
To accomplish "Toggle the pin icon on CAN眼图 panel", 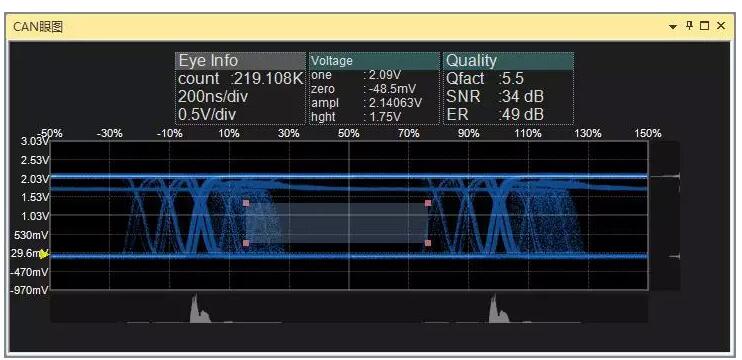I will point(689,26).
